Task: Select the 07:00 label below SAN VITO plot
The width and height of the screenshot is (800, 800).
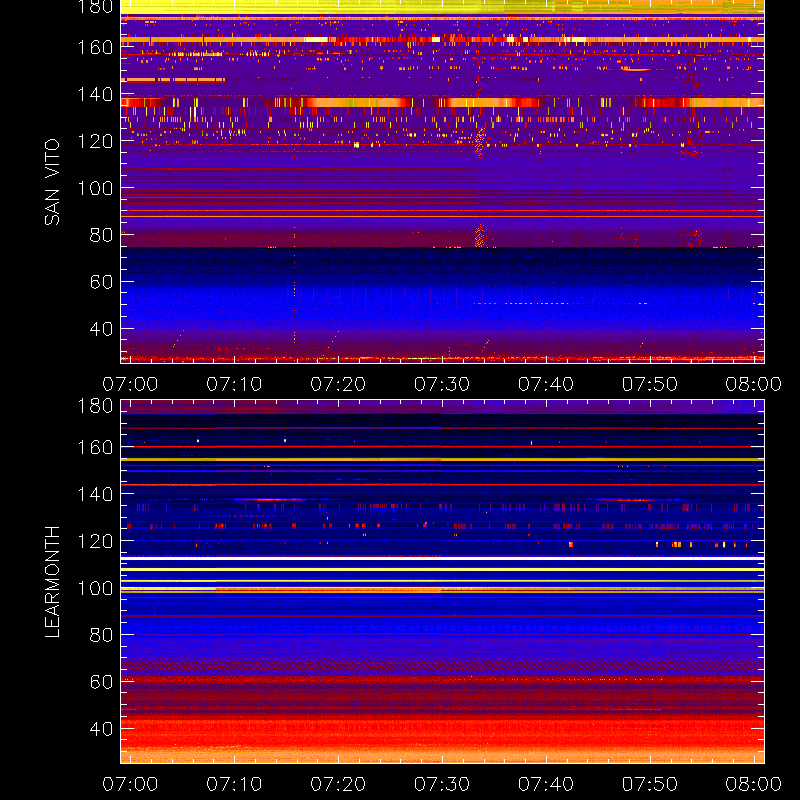Action: click(x=130, y=384)
